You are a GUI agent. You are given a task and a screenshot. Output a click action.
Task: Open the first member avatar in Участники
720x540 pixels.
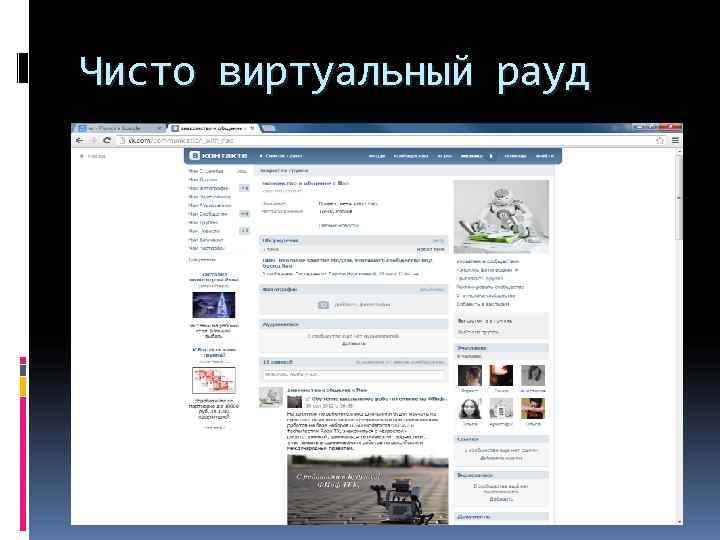470,376
